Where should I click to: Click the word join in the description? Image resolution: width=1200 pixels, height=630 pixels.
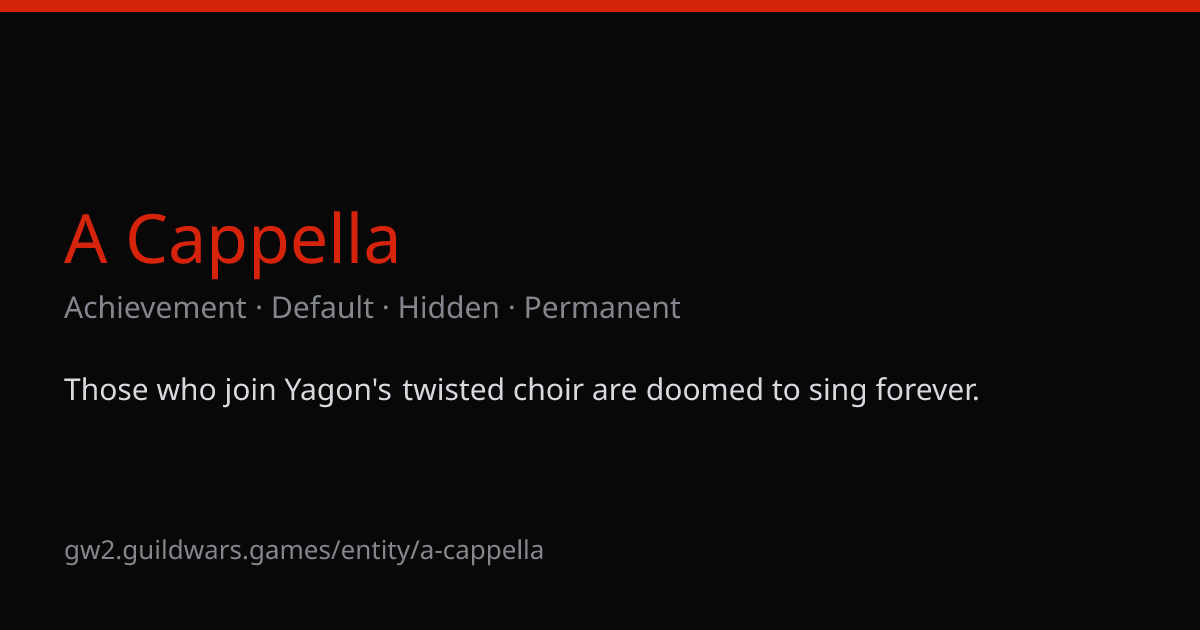pos(250,390)
